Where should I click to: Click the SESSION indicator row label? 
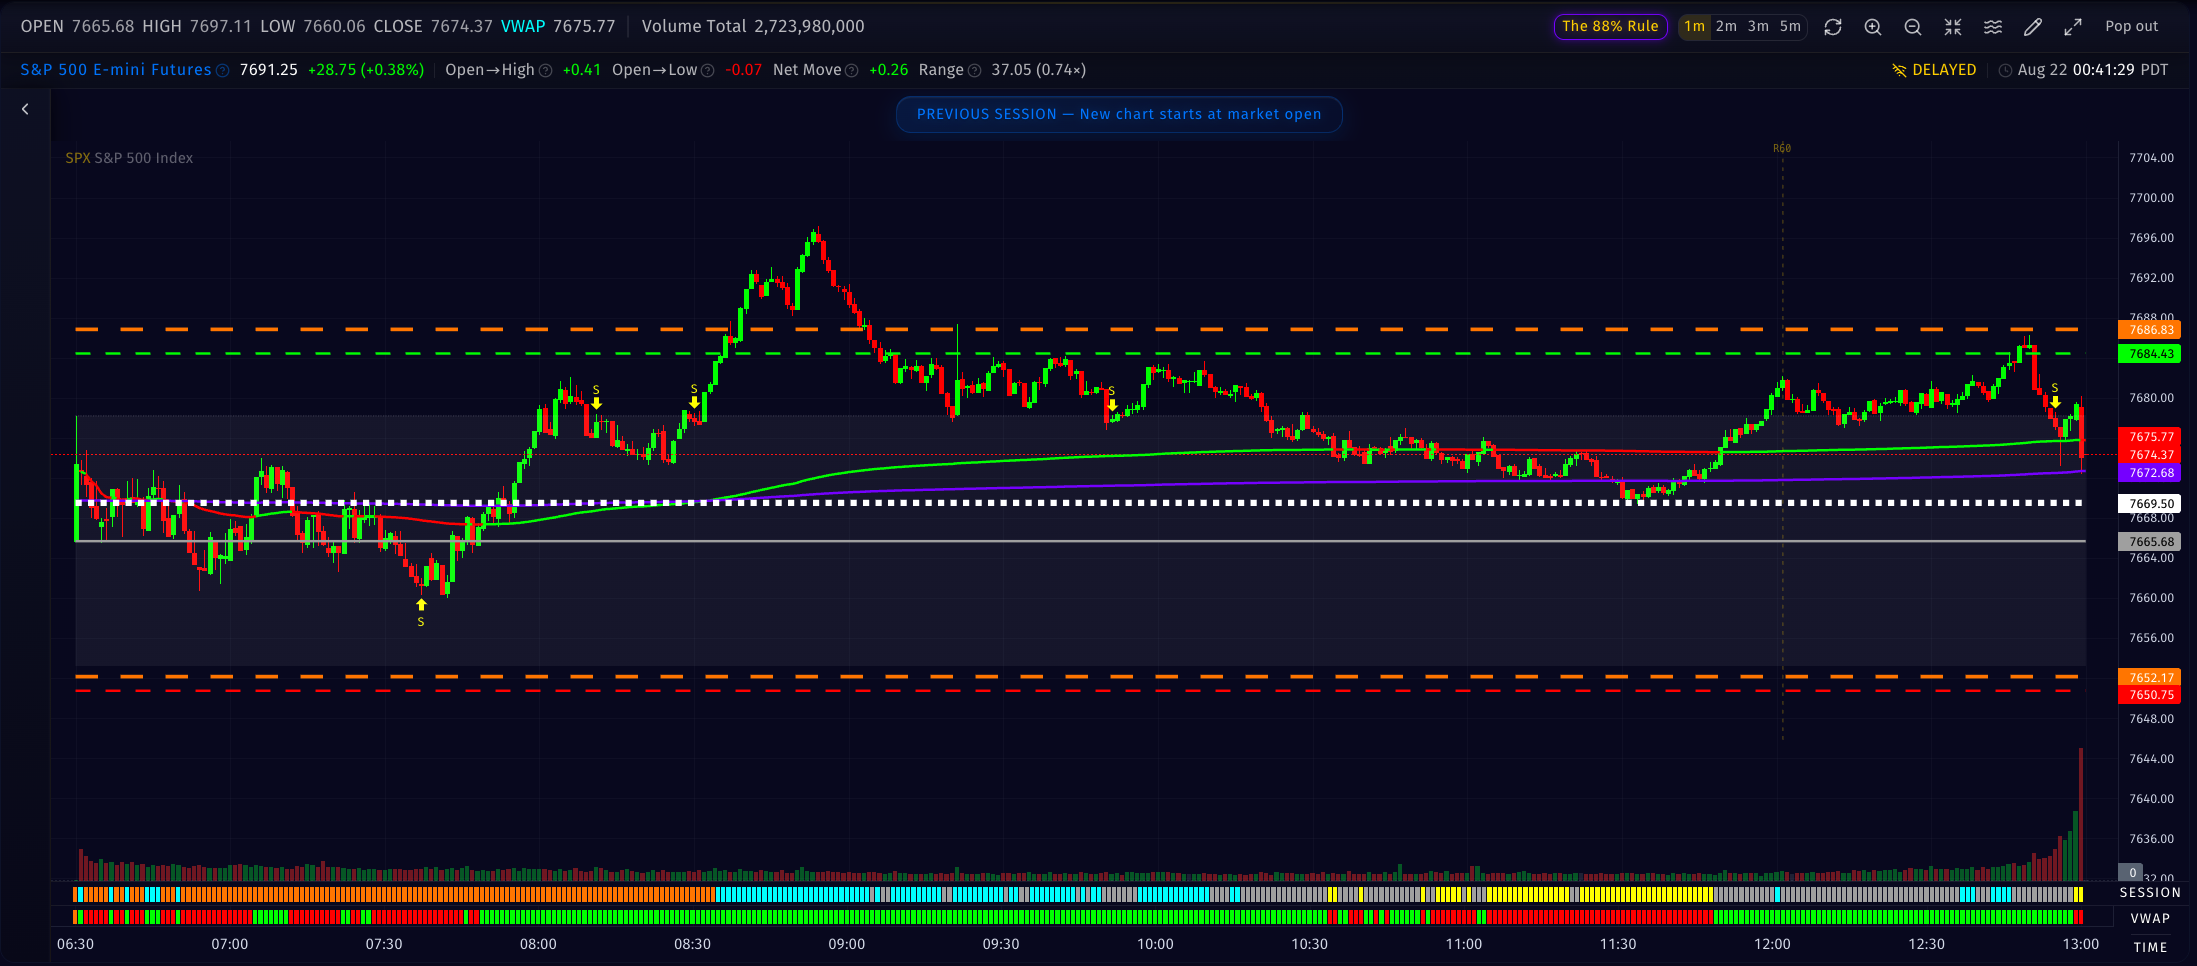click(2150, 893)
